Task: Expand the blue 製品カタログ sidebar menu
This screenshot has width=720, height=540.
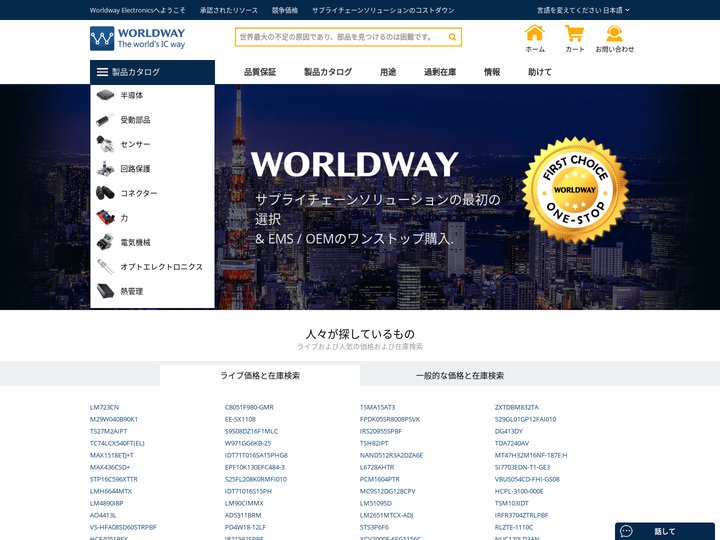Action: pos(152,72)
